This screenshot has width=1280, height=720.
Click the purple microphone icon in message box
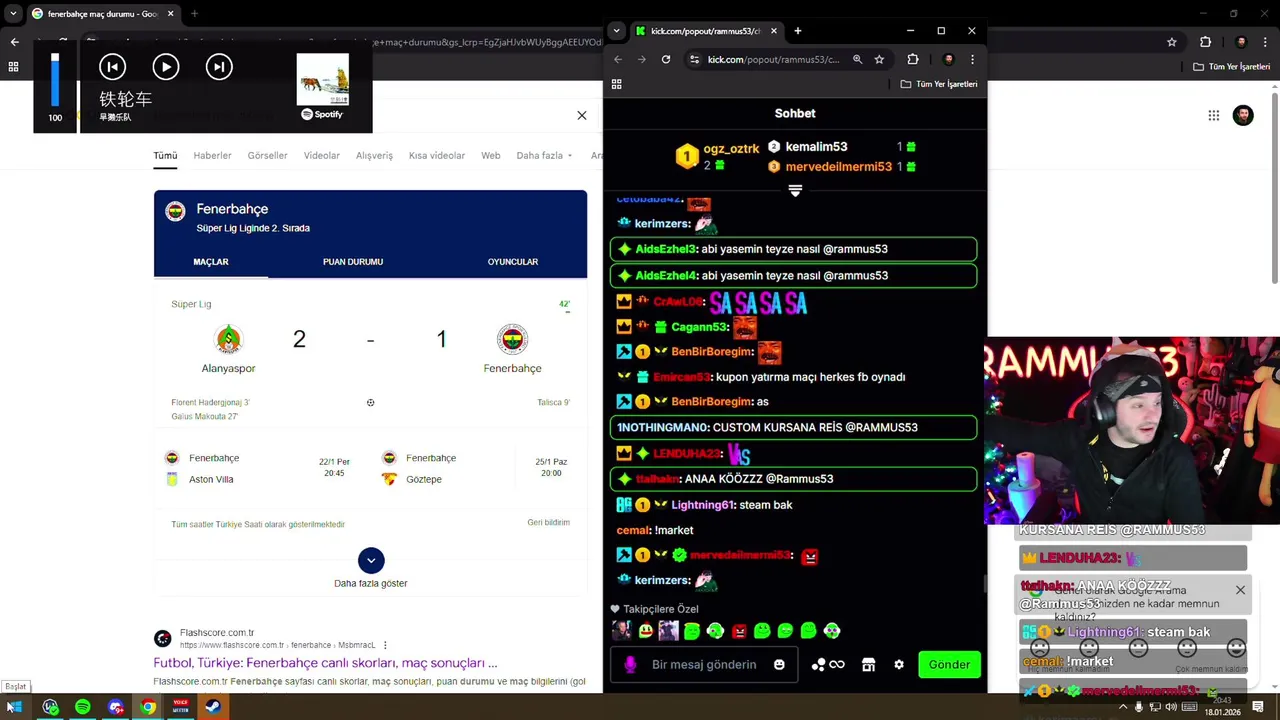coord(630,665)
